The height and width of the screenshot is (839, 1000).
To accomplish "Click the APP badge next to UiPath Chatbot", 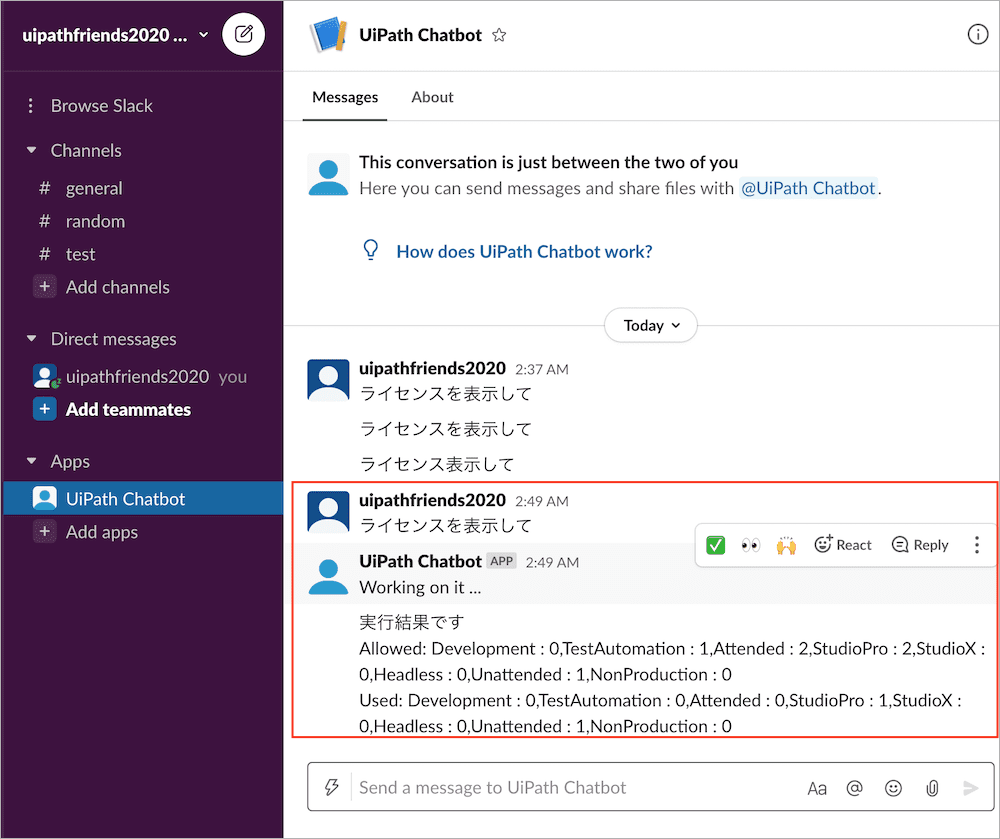I will 501,561.
